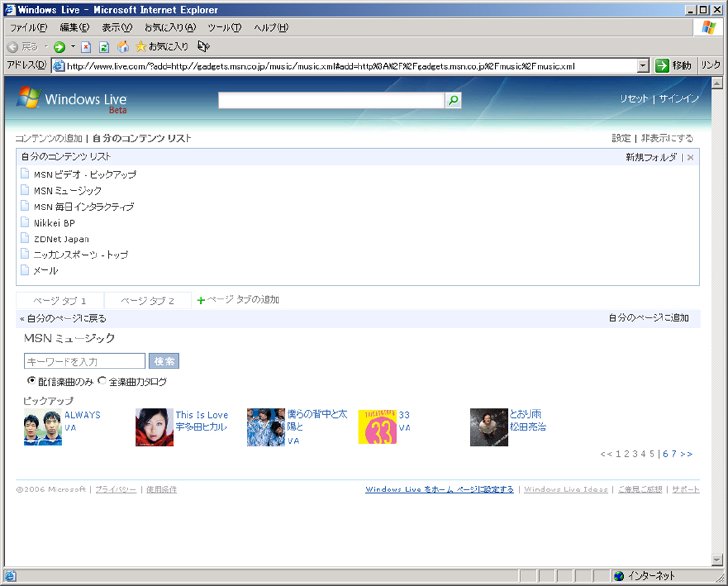
Task: Click the 検索 music search button
Action: click(x=164, y=361)
